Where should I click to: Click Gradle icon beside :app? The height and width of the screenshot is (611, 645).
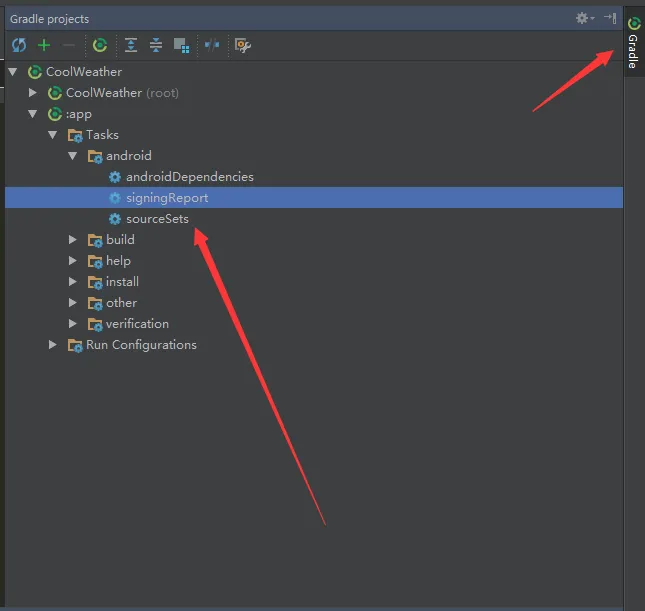(55, 114)
